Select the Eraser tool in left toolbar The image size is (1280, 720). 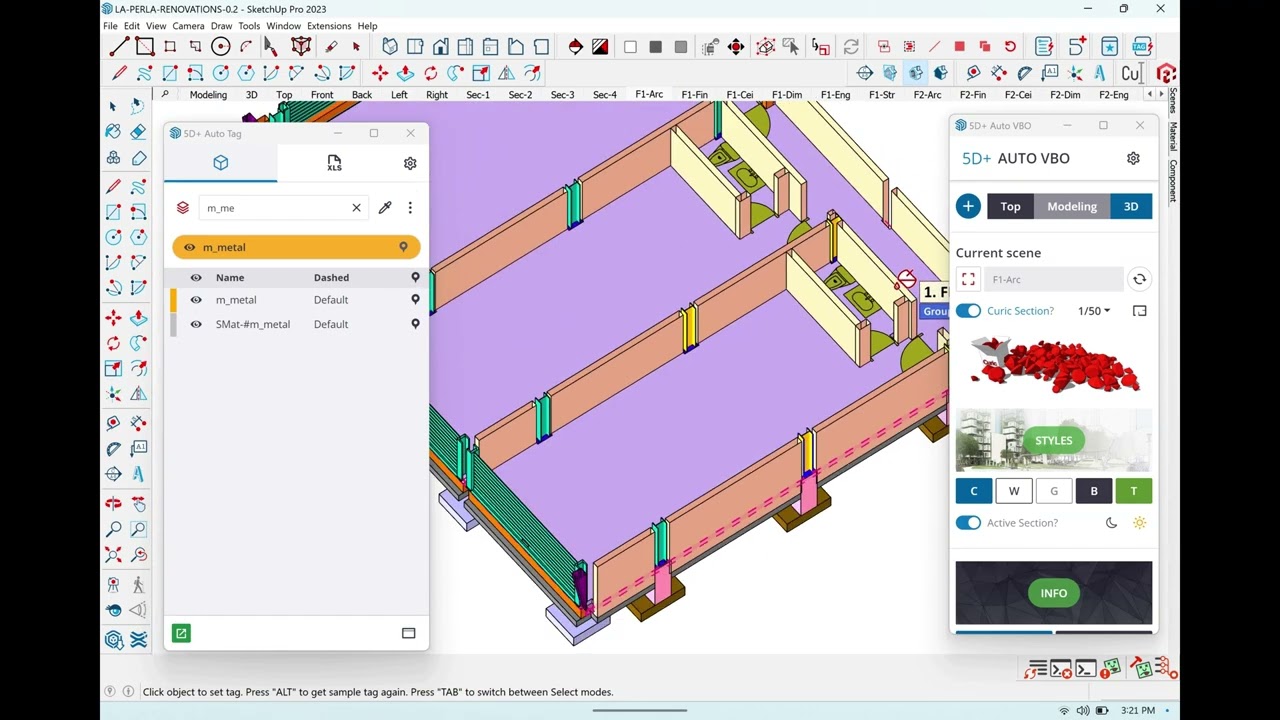coord(138,132)
